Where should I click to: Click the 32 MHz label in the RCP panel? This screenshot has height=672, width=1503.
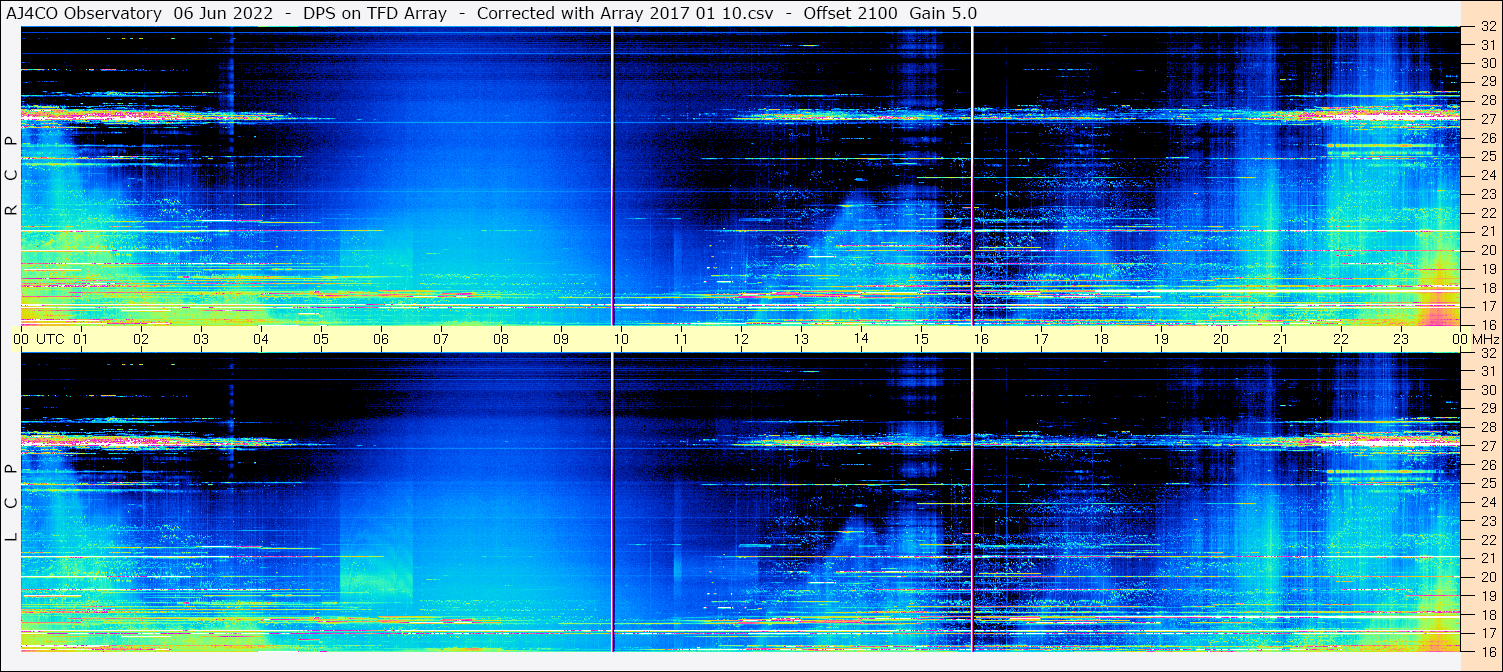point(1487,27)
